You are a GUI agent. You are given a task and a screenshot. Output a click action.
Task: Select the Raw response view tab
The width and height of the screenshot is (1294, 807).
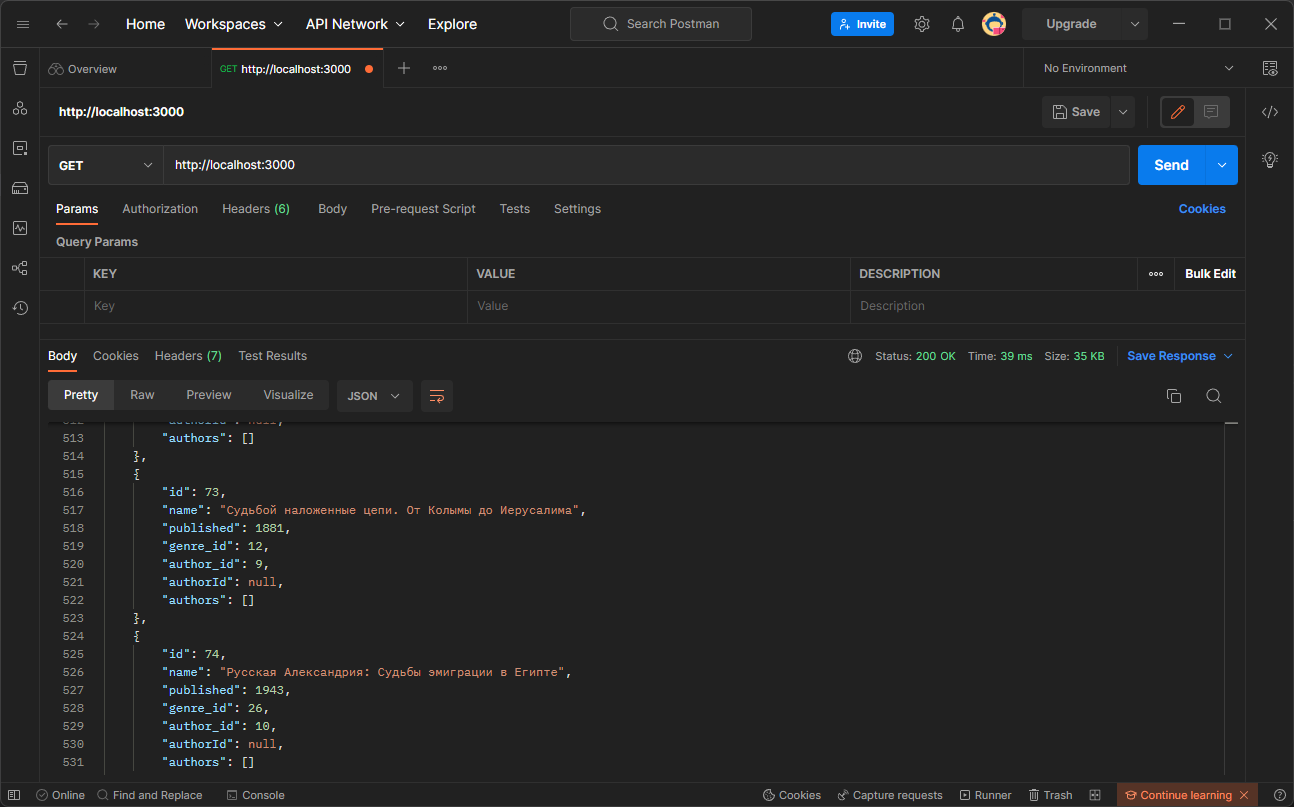[x=142, y=395]
